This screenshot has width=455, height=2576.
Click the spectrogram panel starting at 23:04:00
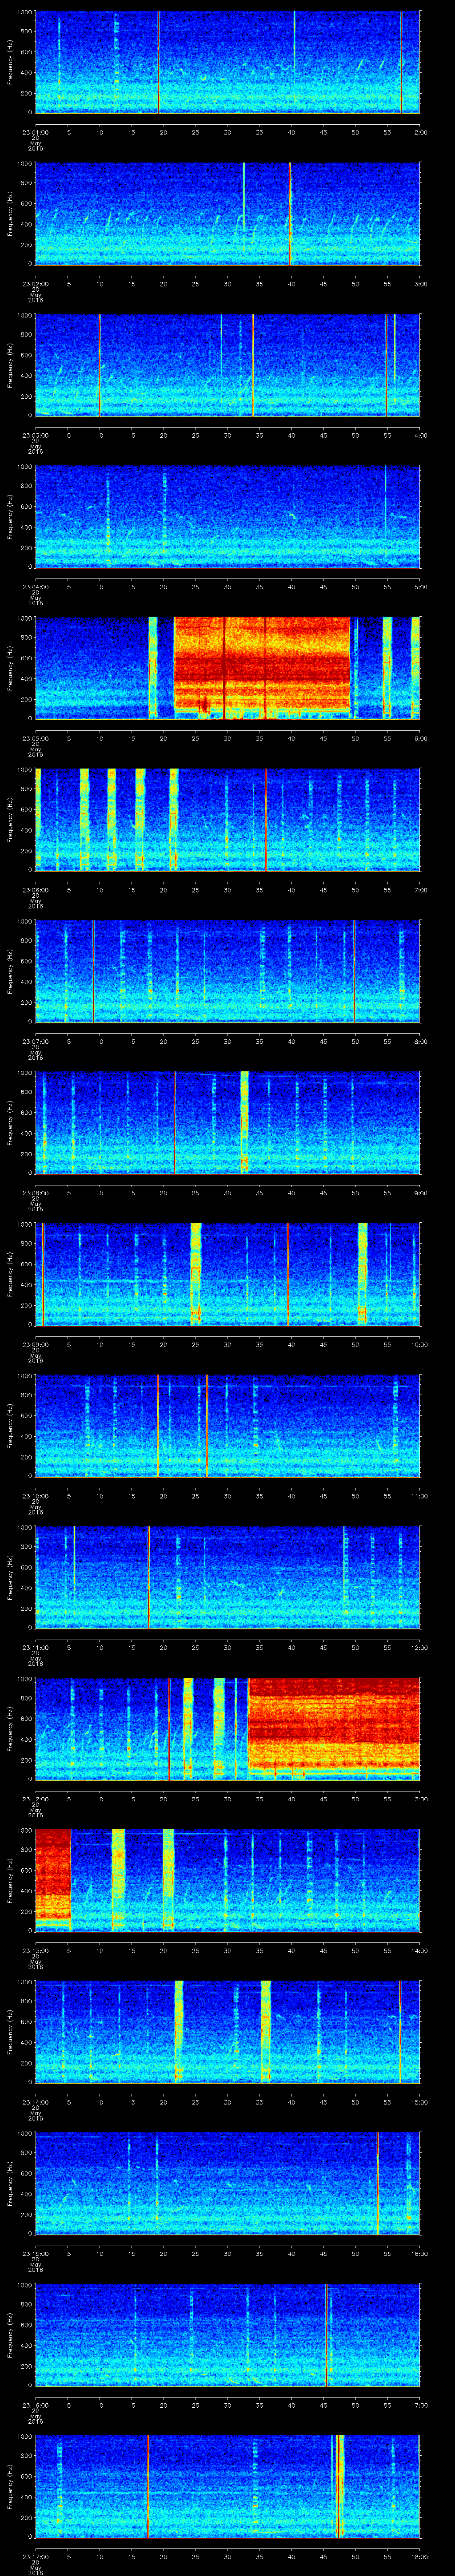pyautogui.click(x=228, y=516)
